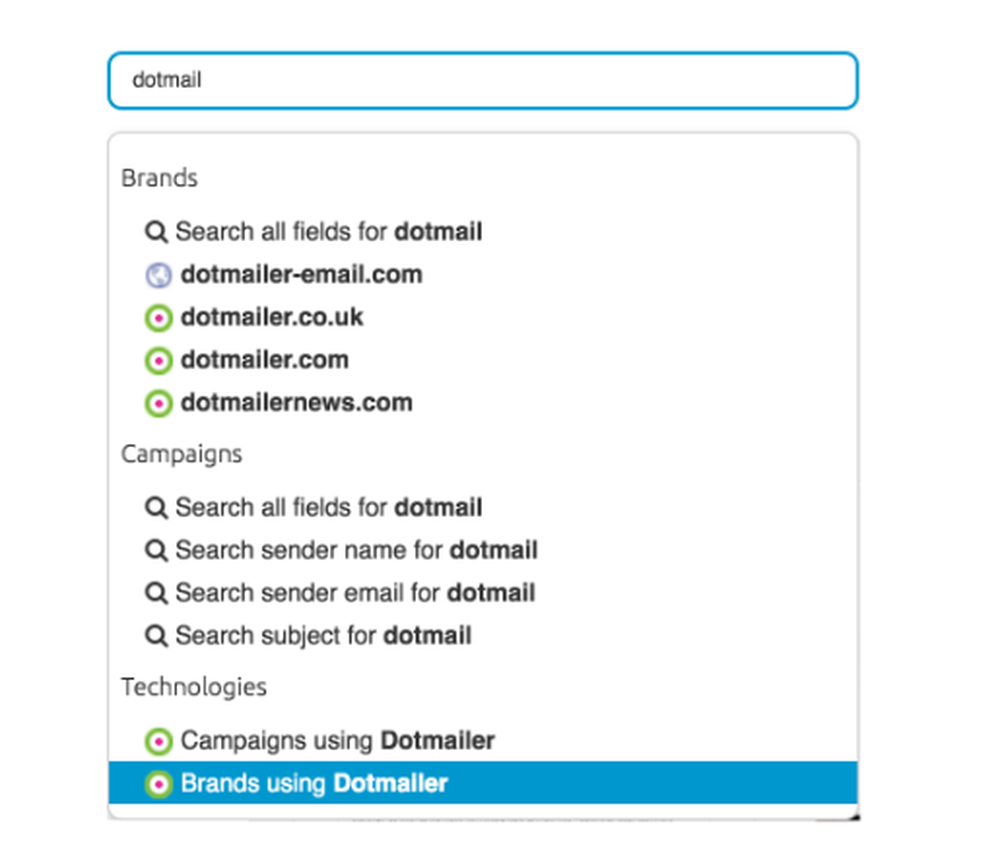The width and height of the screenshot is (1000, 864).
Task: Click the icon beside 'Campaigns using Dotmailer'
Action: (158, 741)
